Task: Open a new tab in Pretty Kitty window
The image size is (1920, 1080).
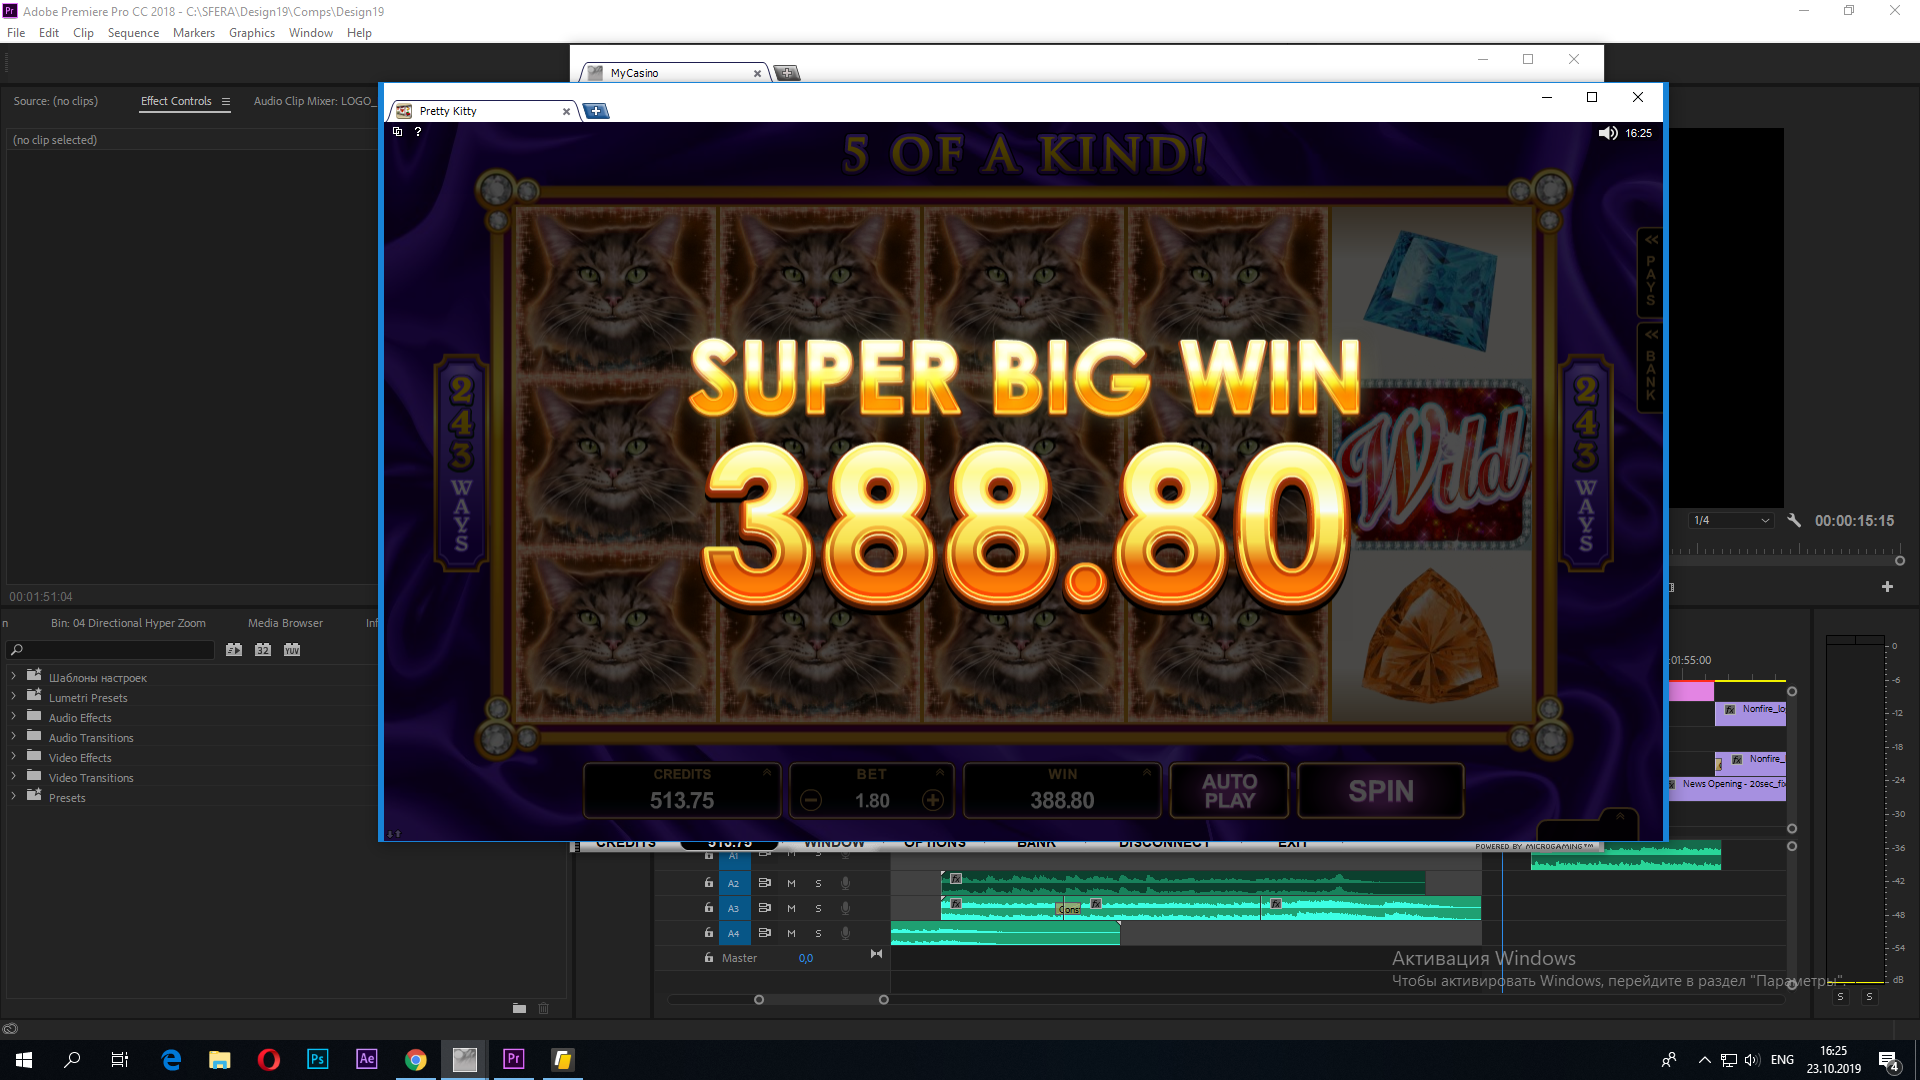Action: tap(596, 111)
